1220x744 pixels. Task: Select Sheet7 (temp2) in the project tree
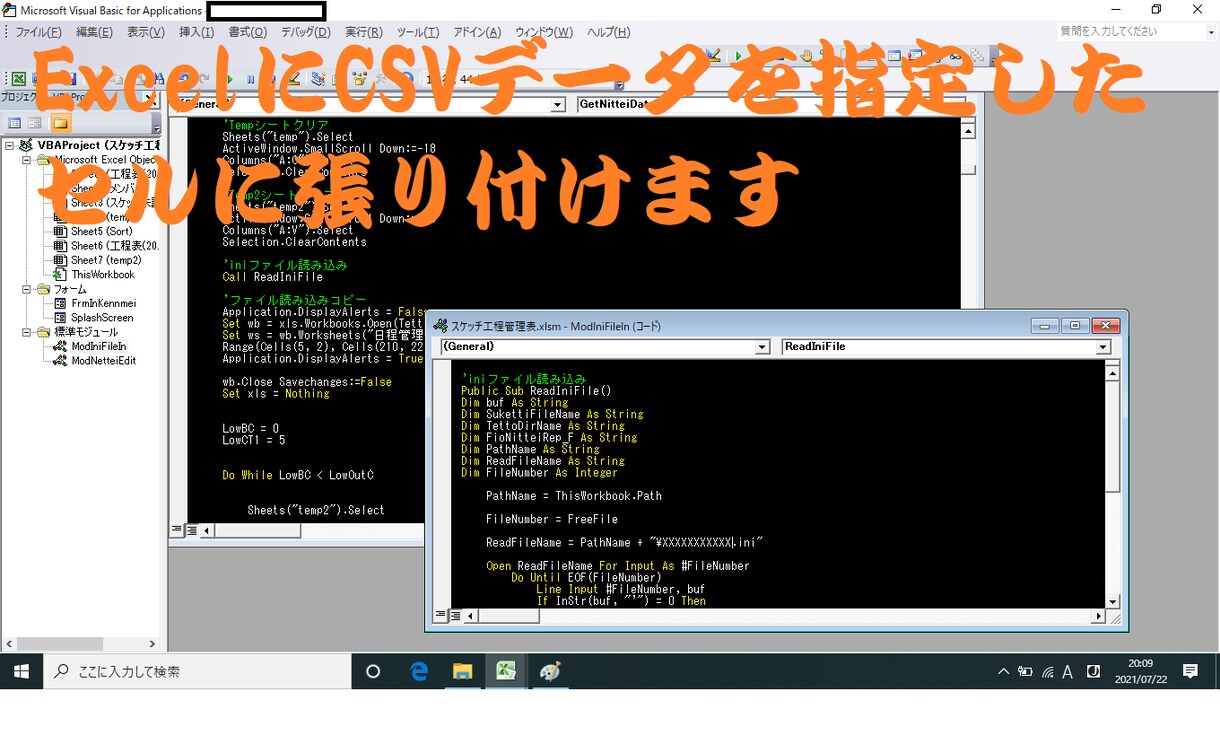(106, 260)
